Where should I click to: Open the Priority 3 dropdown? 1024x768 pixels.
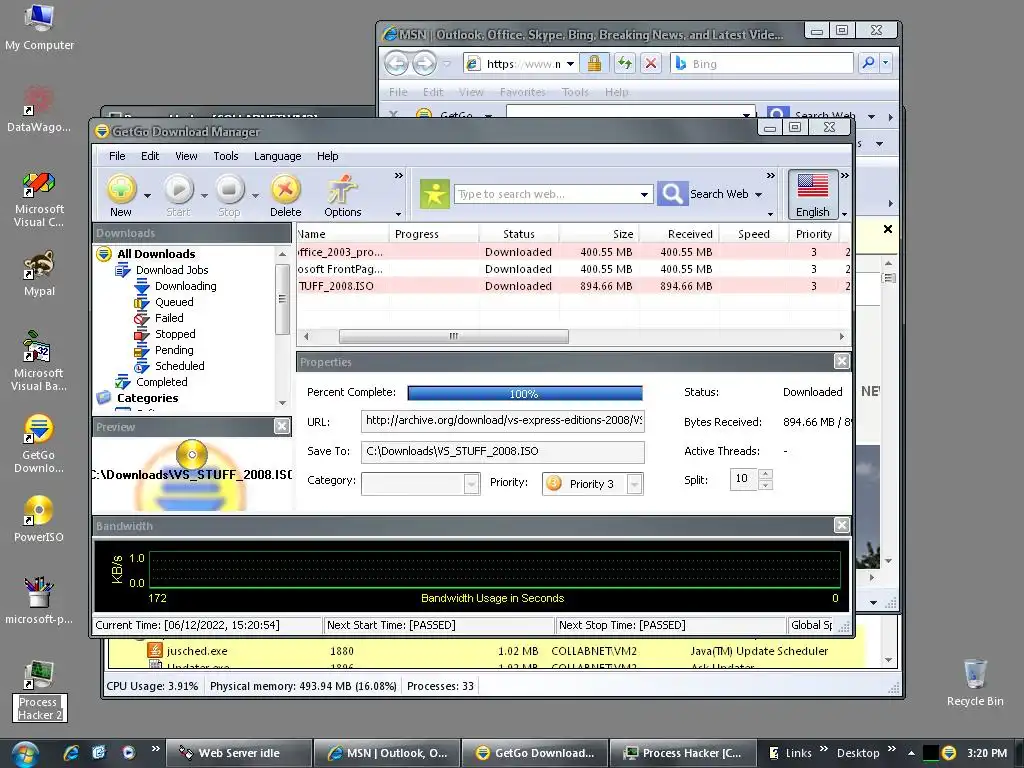634,484
